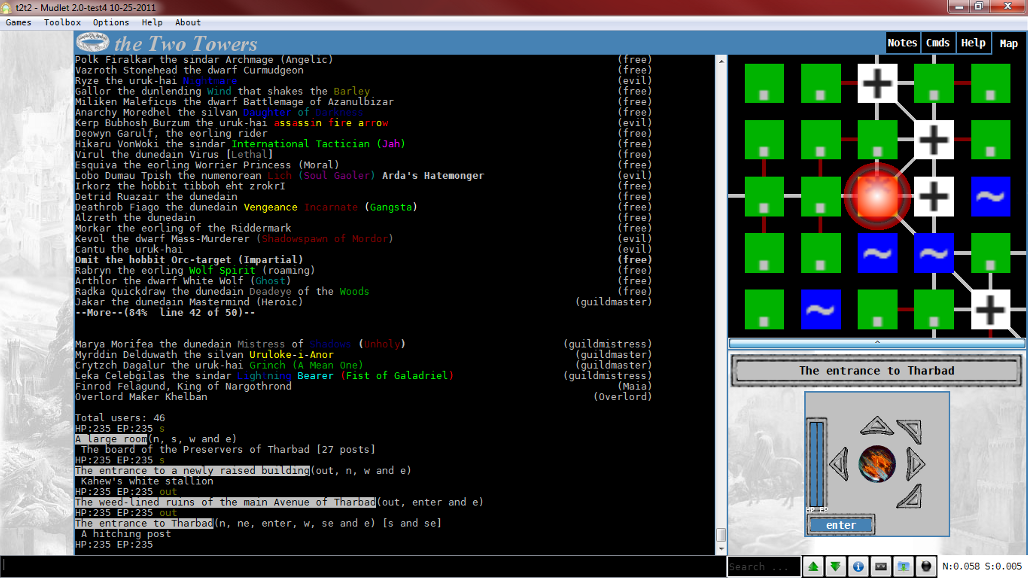
Task: Click the 'Overlord Maker Khelban' line
Action: pyautogui.click(x=141, y=396)
